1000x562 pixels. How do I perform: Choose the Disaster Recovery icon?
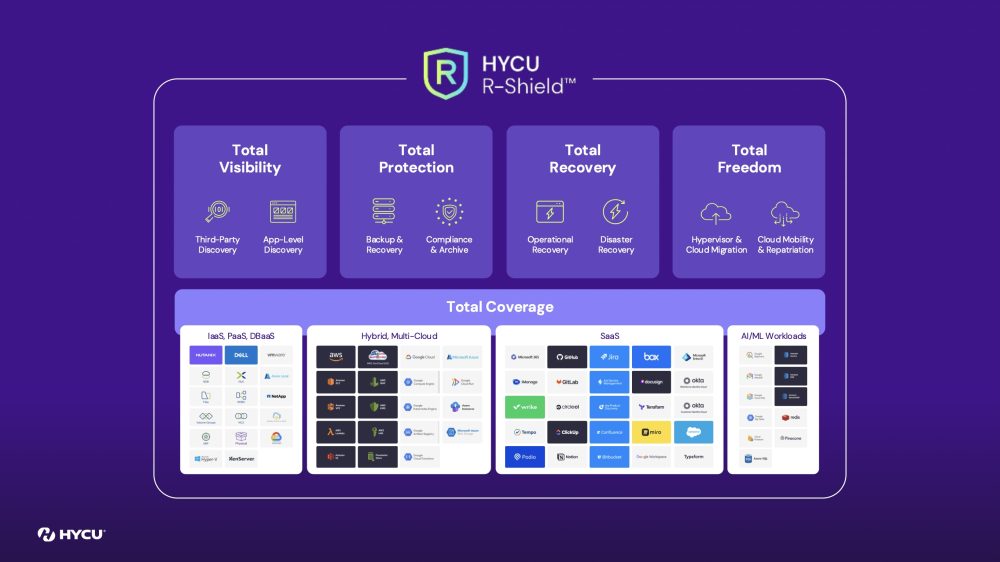(615, 212)
